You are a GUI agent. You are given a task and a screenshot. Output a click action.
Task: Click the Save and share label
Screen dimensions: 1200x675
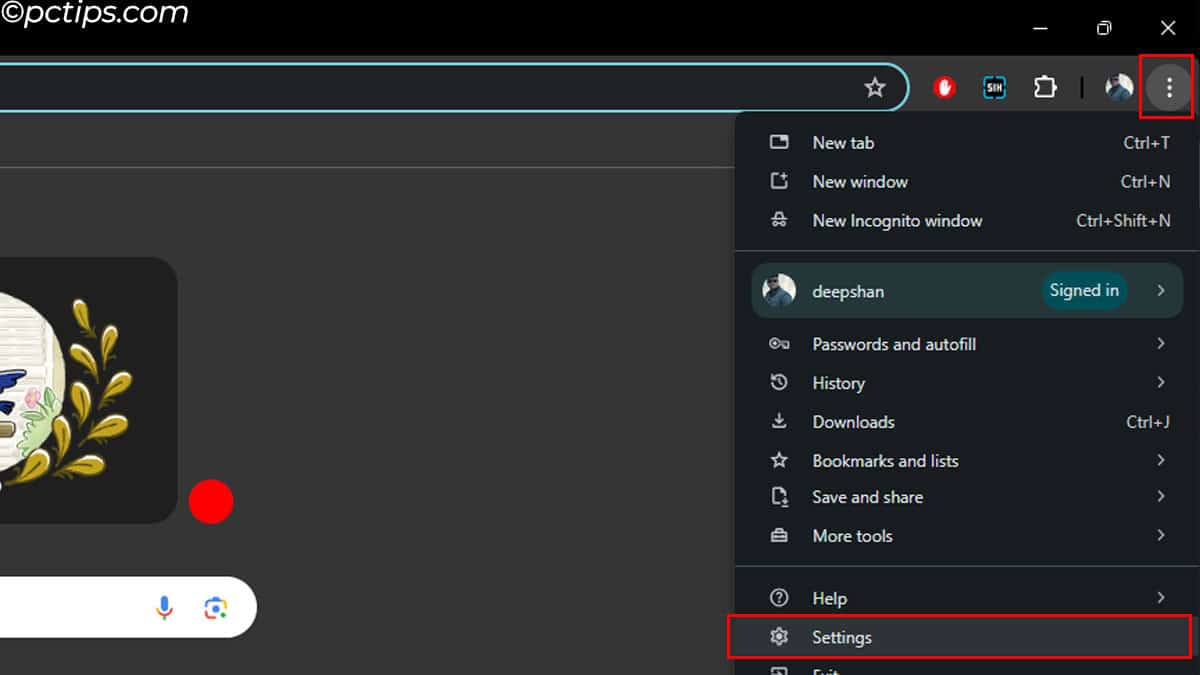[867, 497]
